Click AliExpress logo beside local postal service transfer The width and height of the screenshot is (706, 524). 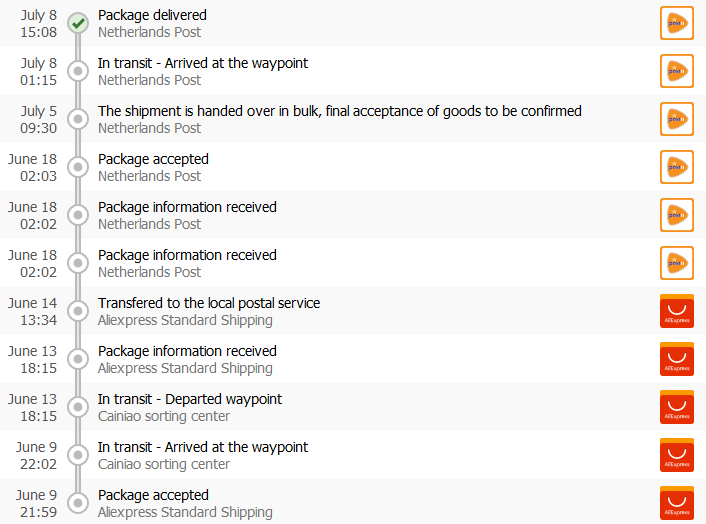click(677, 311)
